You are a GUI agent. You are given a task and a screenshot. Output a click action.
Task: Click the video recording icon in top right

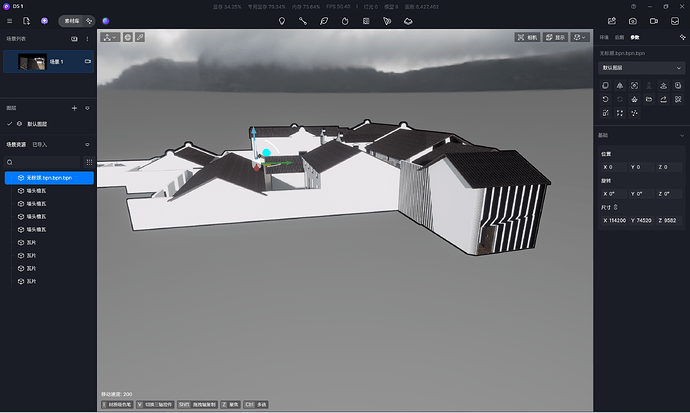coord(654,20)
